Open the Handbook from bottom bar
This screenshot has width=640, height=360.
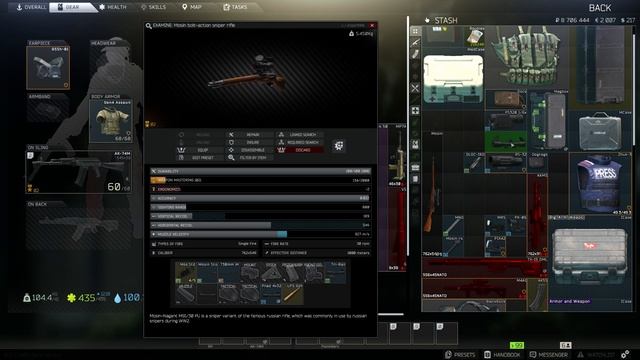pyautogui.click(x=502, y=354)
